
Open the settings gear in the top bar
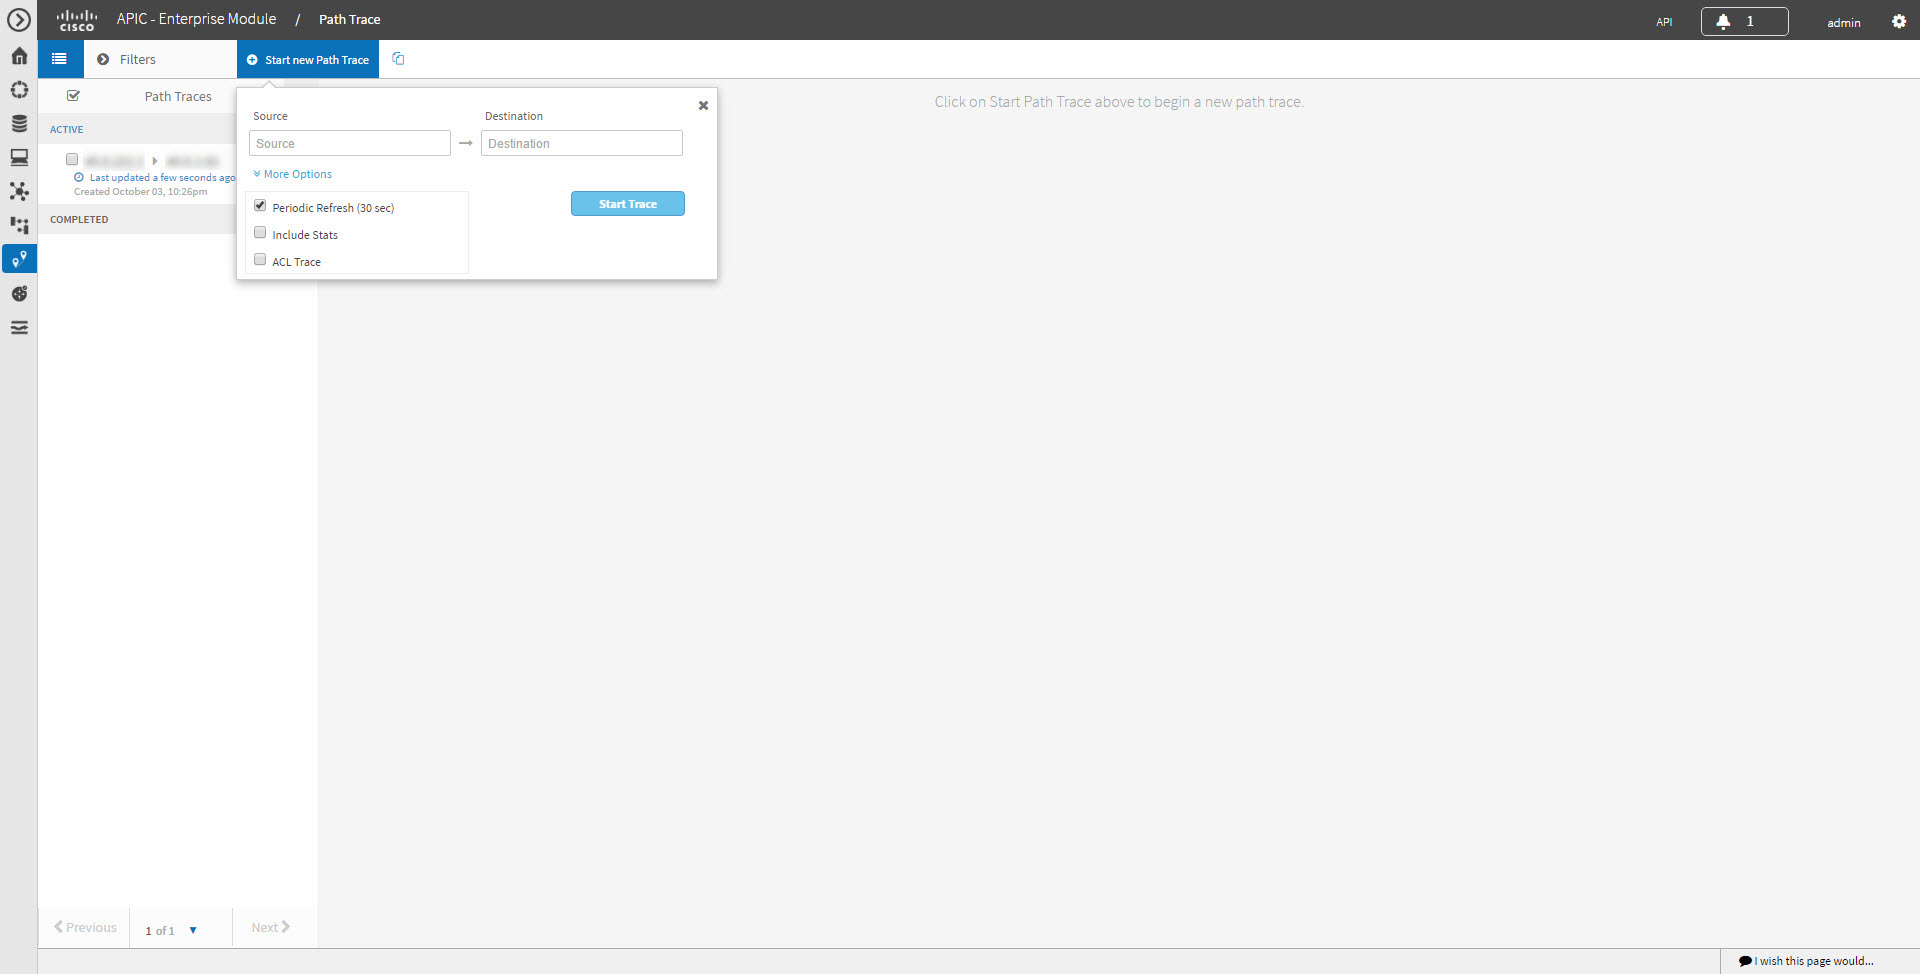tap(1900, 20)
